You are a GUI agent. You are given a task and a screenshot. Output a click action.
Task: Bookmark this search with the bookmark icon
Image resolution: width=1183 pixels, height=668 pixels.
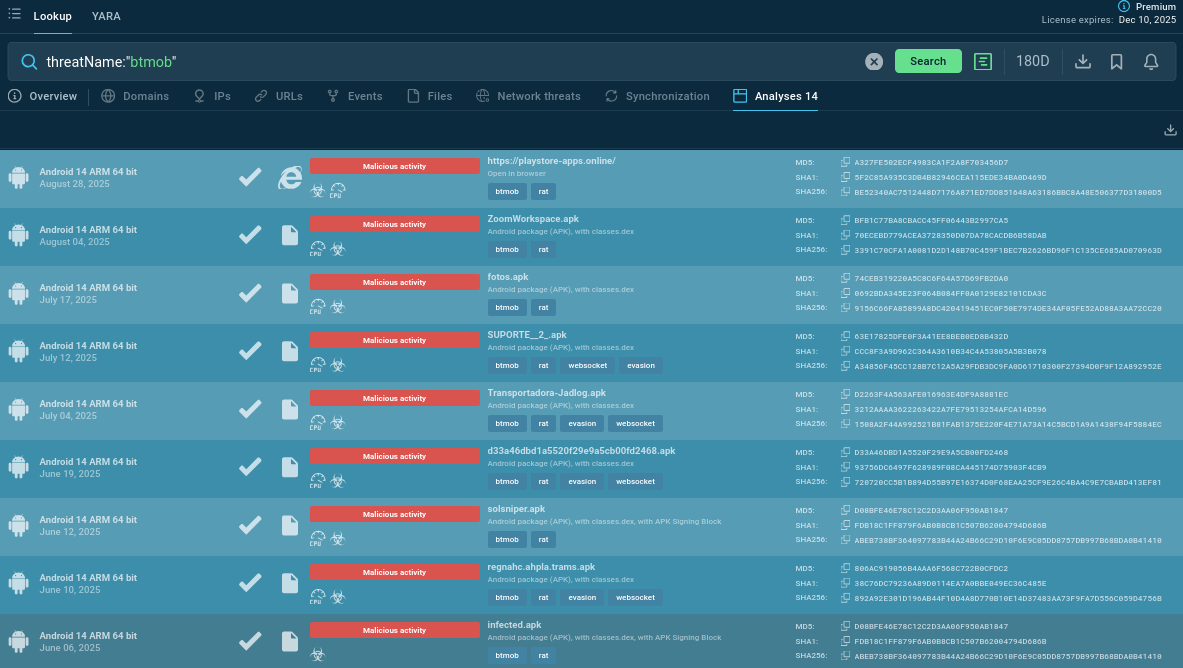click(1117, 62)
